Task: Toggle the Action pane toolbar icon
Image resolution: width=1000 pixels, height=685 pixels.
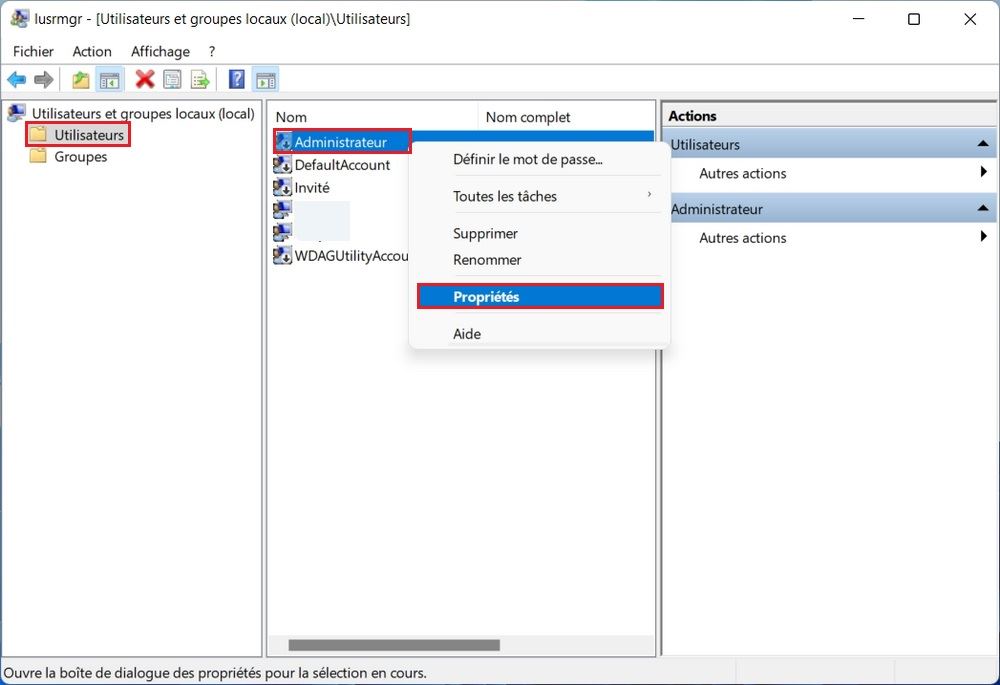Action: 265,80
